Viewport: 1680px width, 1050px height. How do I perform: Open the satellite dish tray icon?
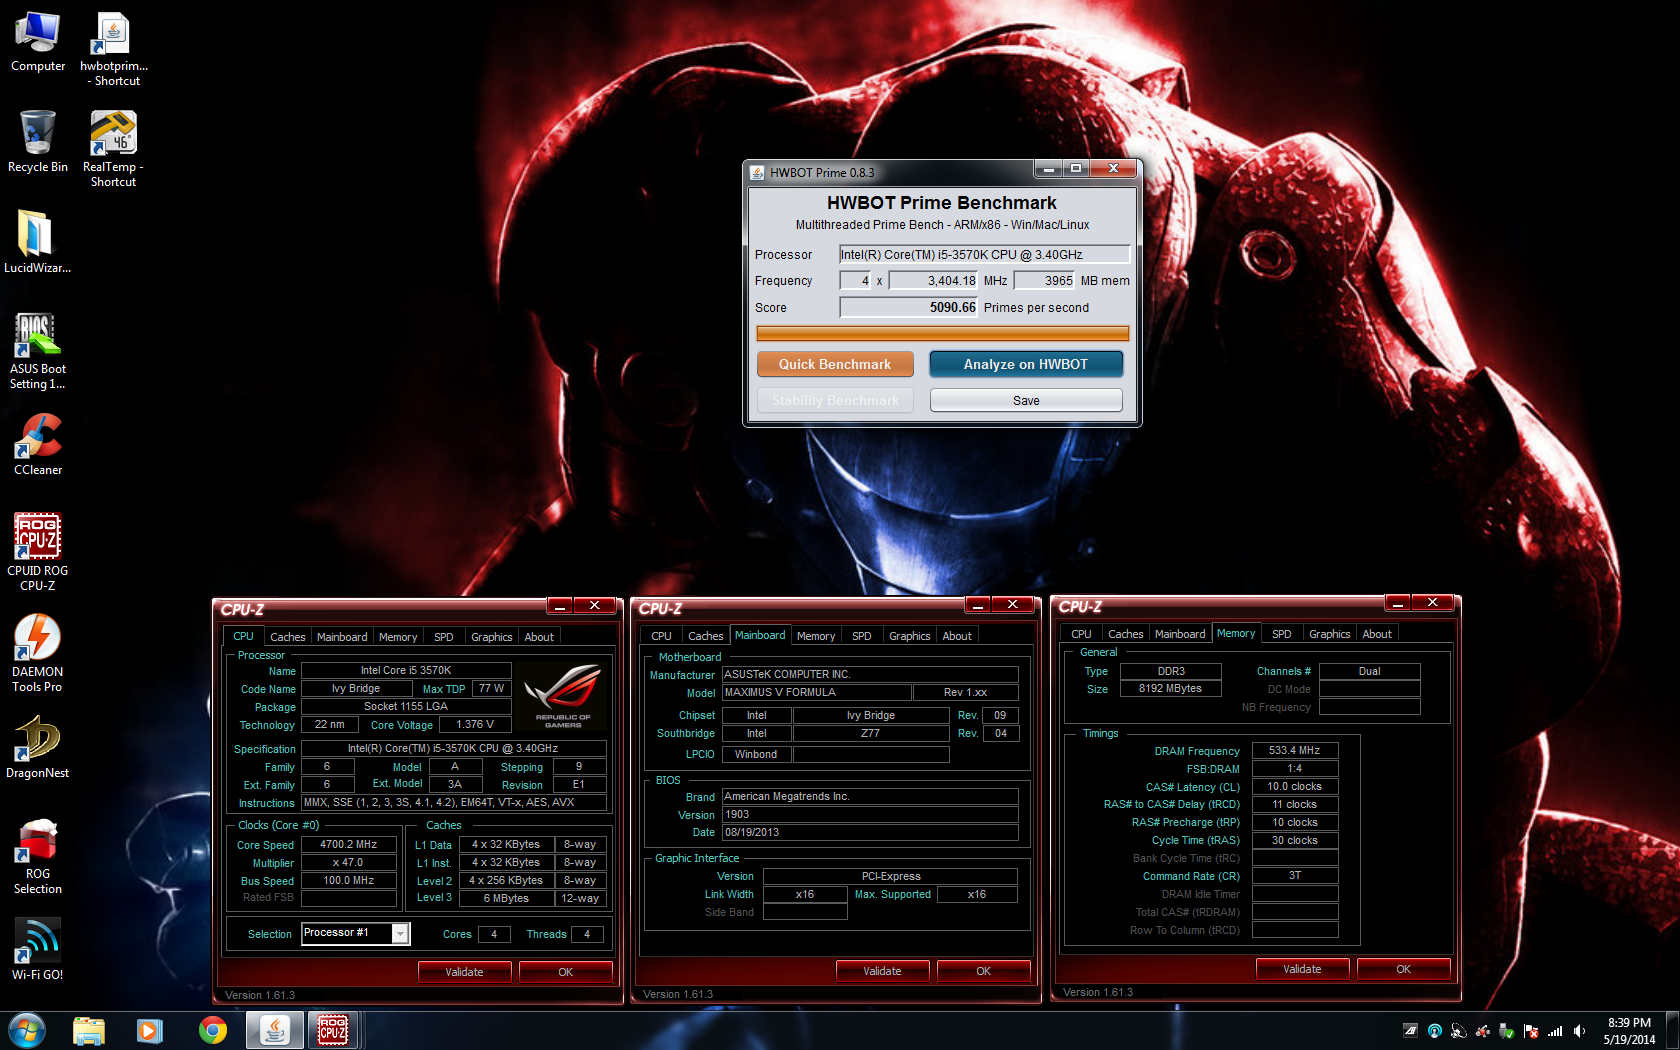[1459, 1031]
